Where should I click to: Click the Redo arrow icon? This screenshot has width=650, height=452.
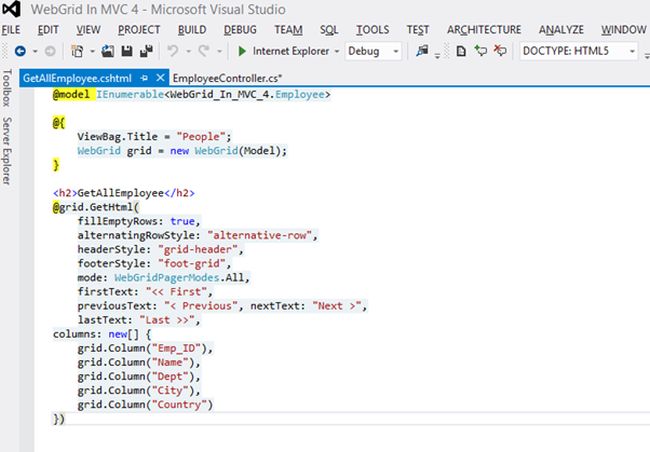[x=204, y=51]
